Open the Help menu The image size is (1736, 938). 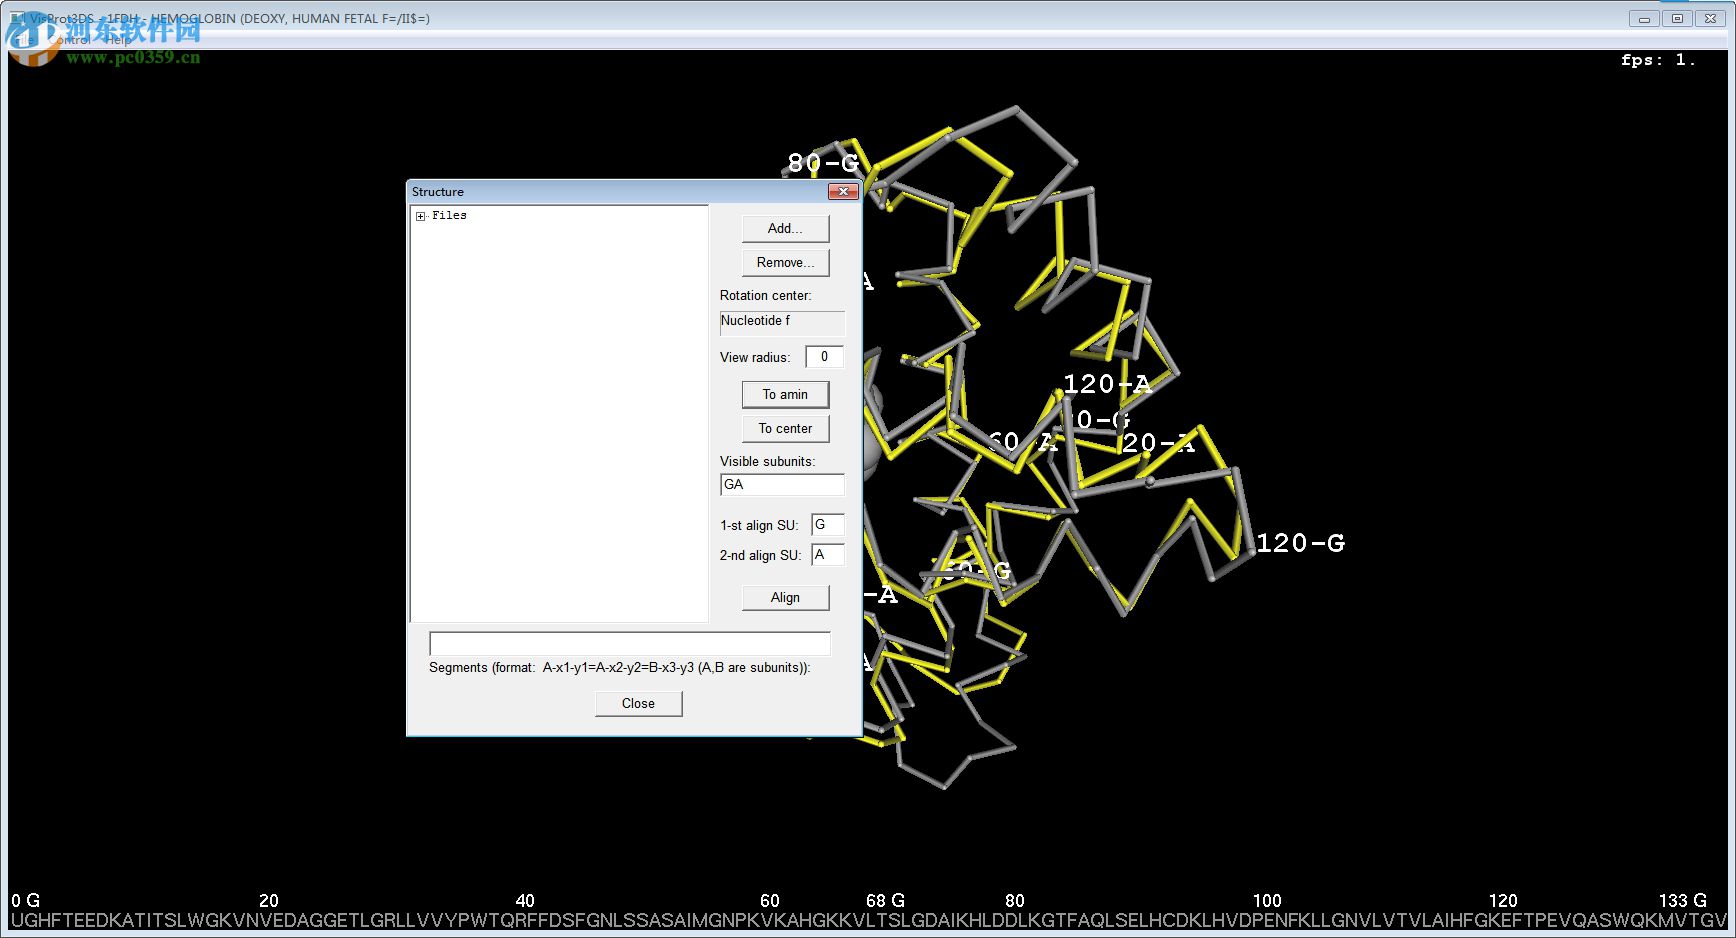click(118, 40)
